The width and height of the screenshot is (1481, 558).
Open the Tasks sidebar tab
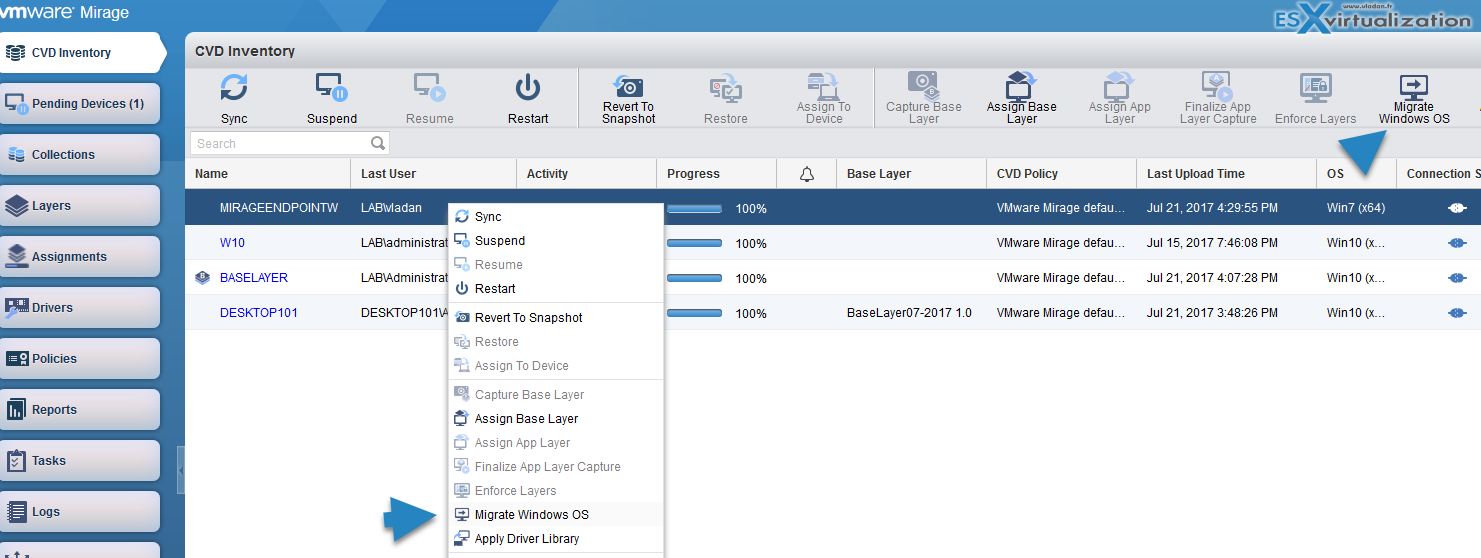pos(80,461)
